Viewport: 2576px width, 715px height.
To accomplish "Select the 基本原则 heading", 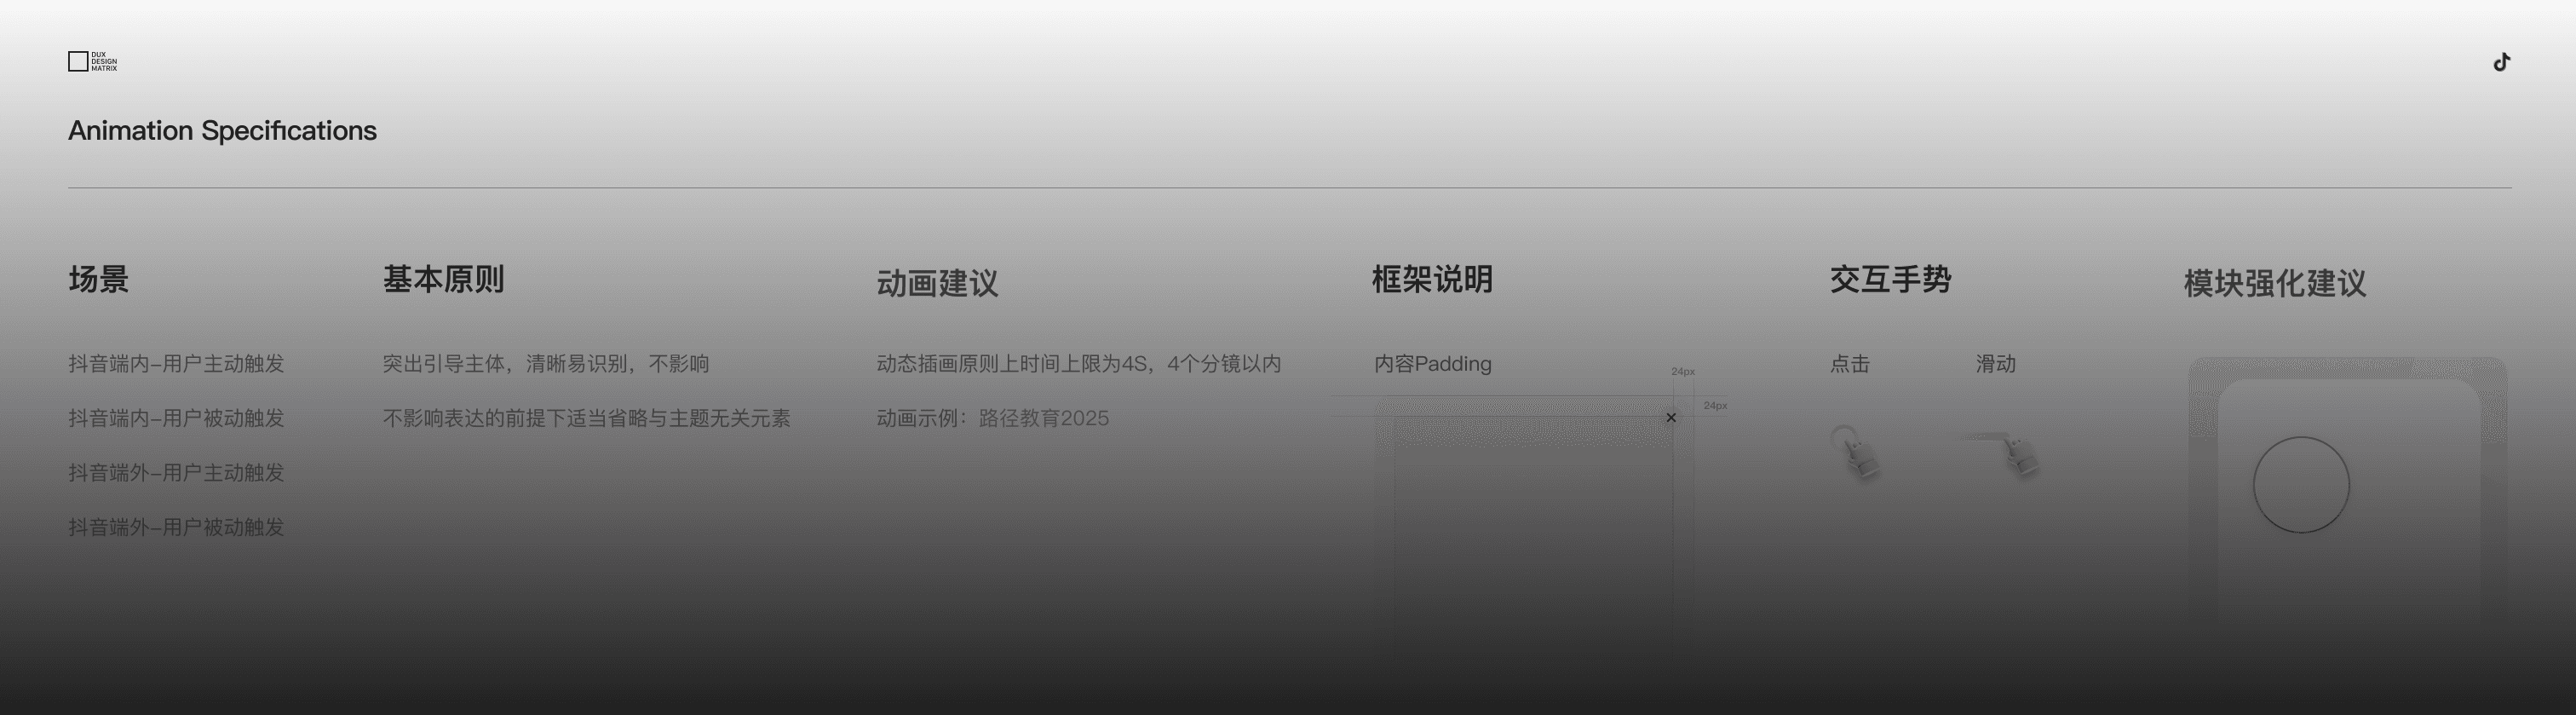I will (443, 279).
